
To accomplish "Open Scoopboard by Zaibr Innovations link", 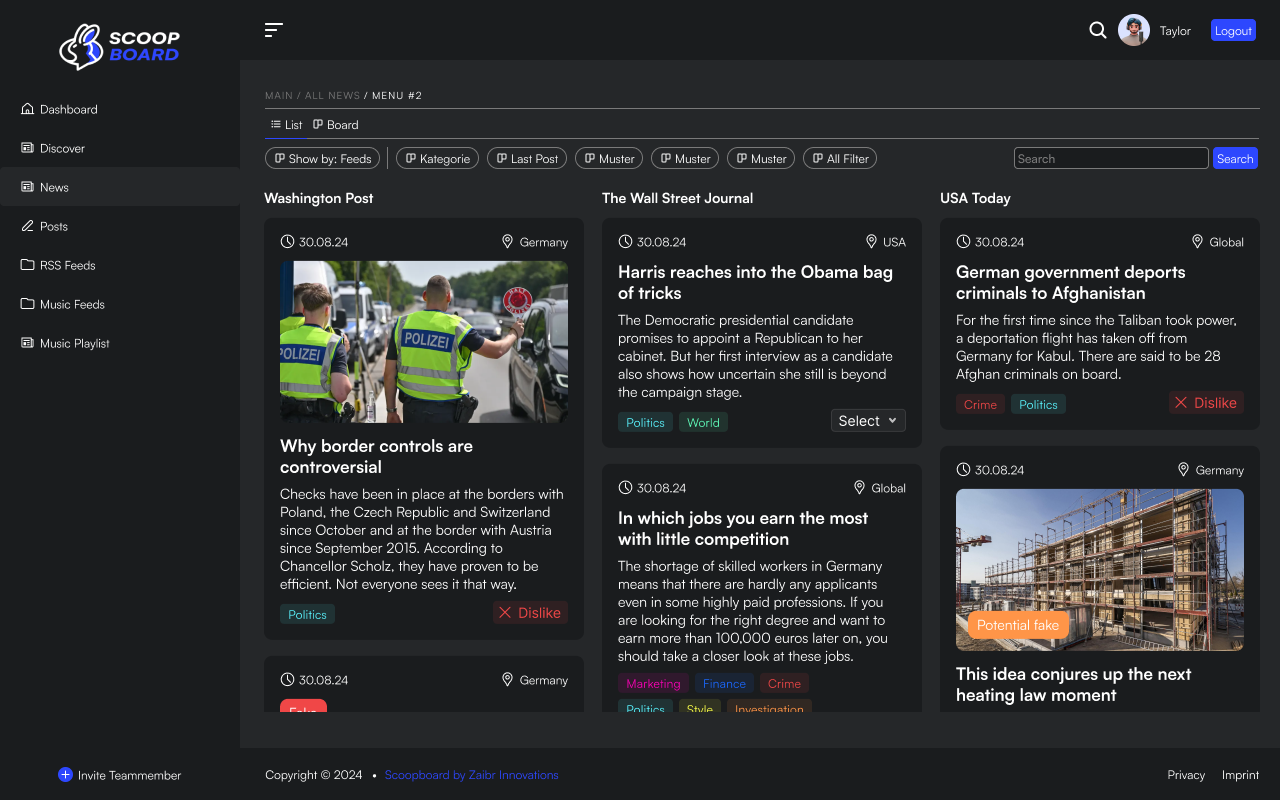I will pos(471,775).
